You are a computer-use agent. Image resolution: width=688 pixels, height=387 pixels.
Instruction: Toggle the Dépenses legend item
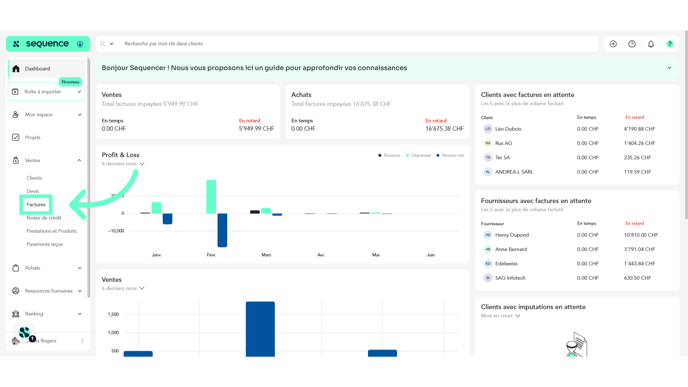[419, 155]
